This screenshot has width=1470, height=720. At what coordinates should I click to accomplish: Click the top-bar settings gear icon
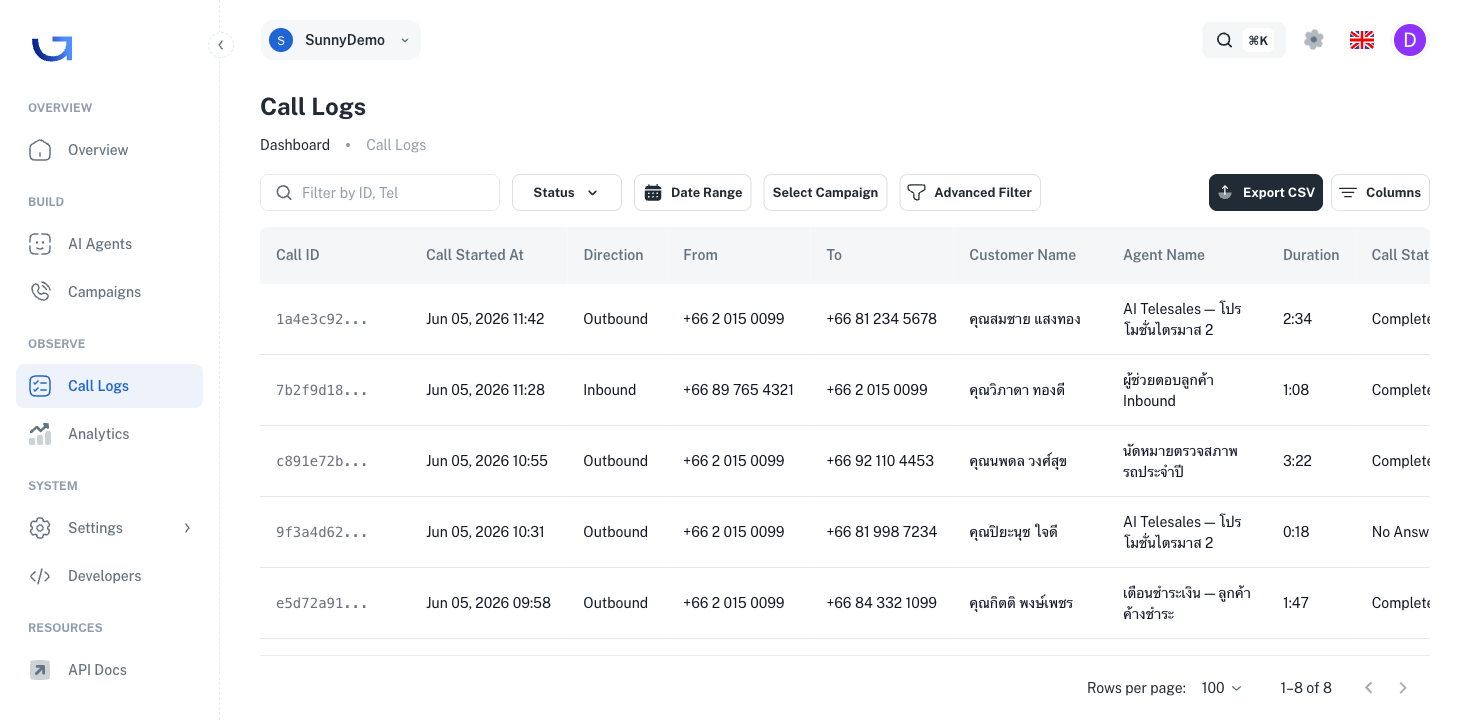tap(1314, 40)
